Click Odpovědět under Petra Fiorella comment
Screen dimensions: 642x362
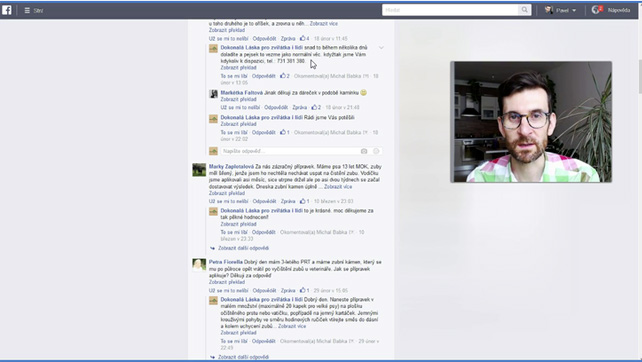pos(264,290)
